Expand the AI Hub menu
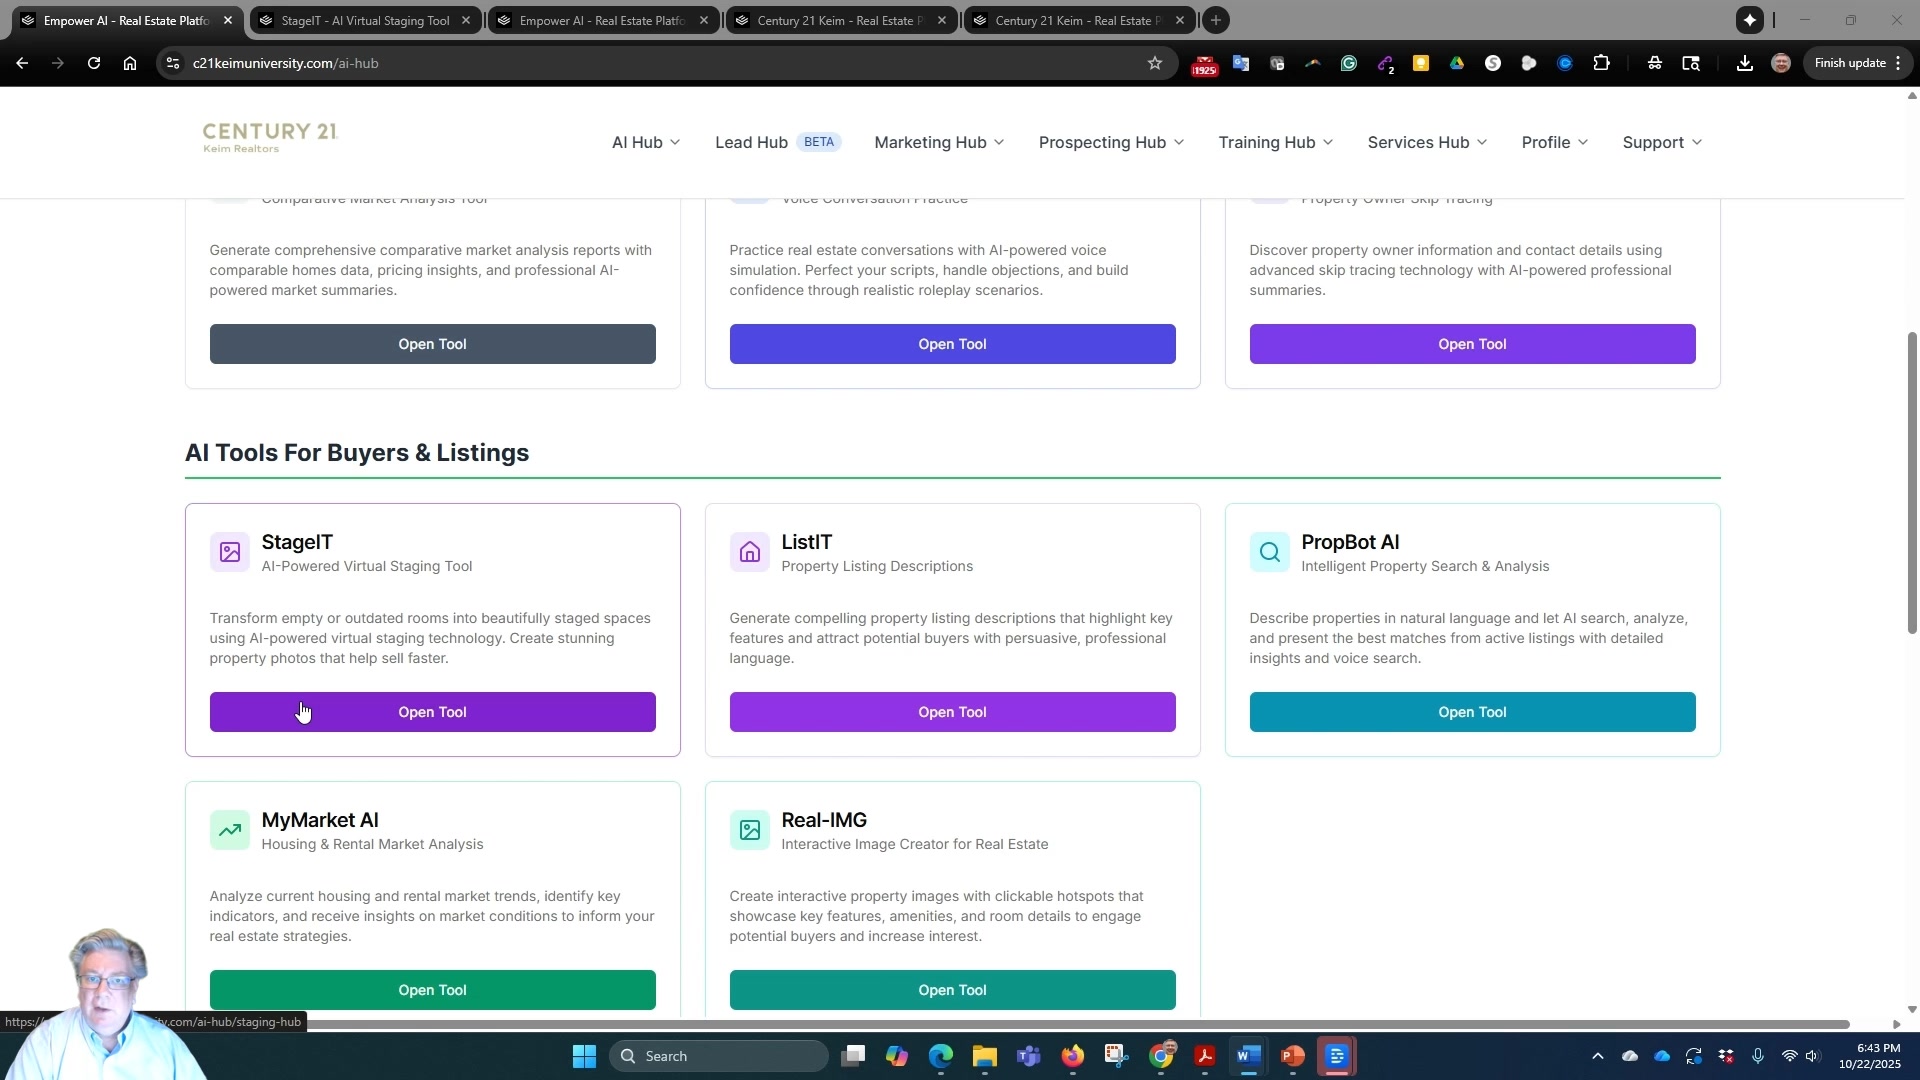Image resolution: width=1920 pixels, height=1080 pixels. tap(646, 142)
